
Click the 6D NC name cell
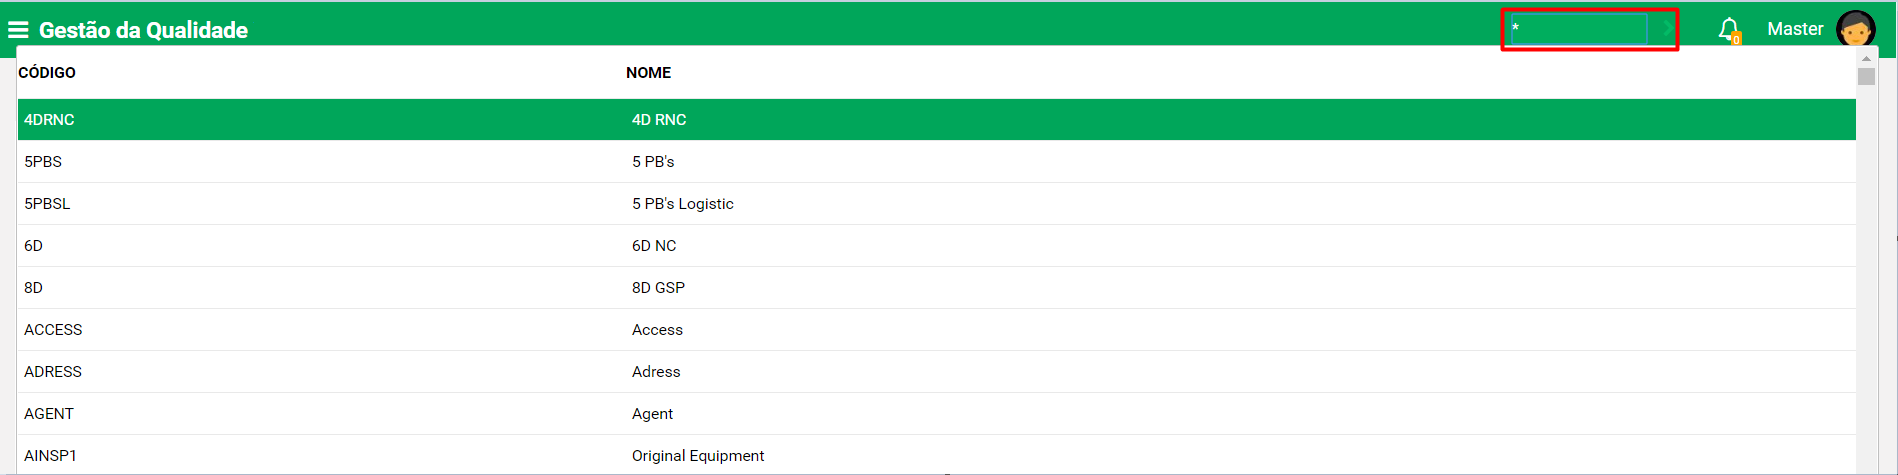coord(654,246)
